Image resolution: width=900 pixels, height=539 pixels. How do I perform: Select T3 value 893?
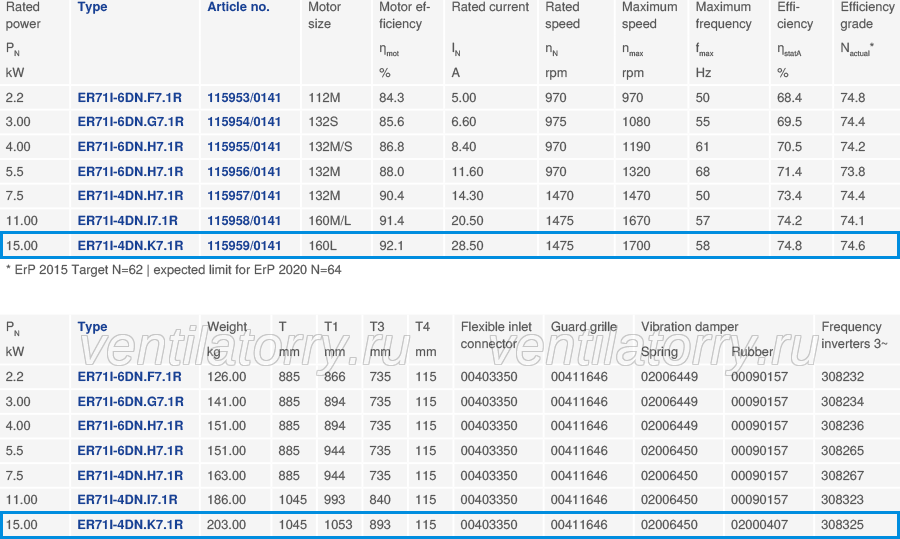[380, 525]
